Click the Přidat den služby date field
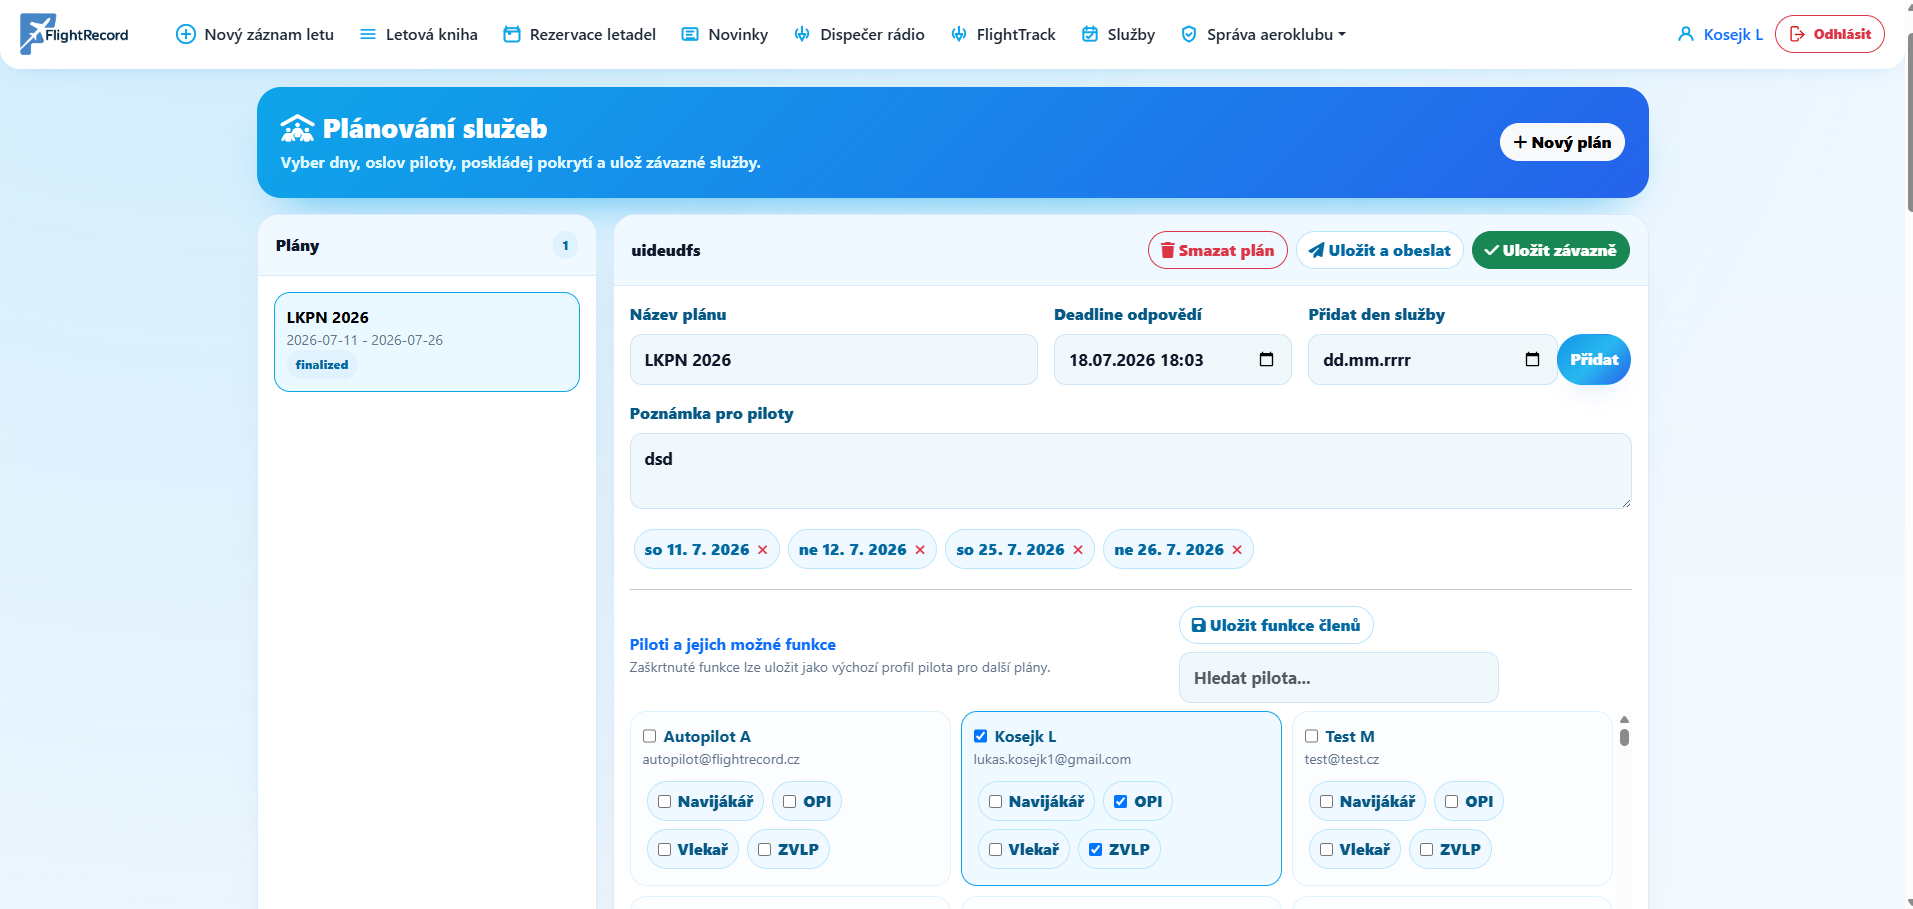This screenshot has width=1913, height=909. coord(1432,360)
